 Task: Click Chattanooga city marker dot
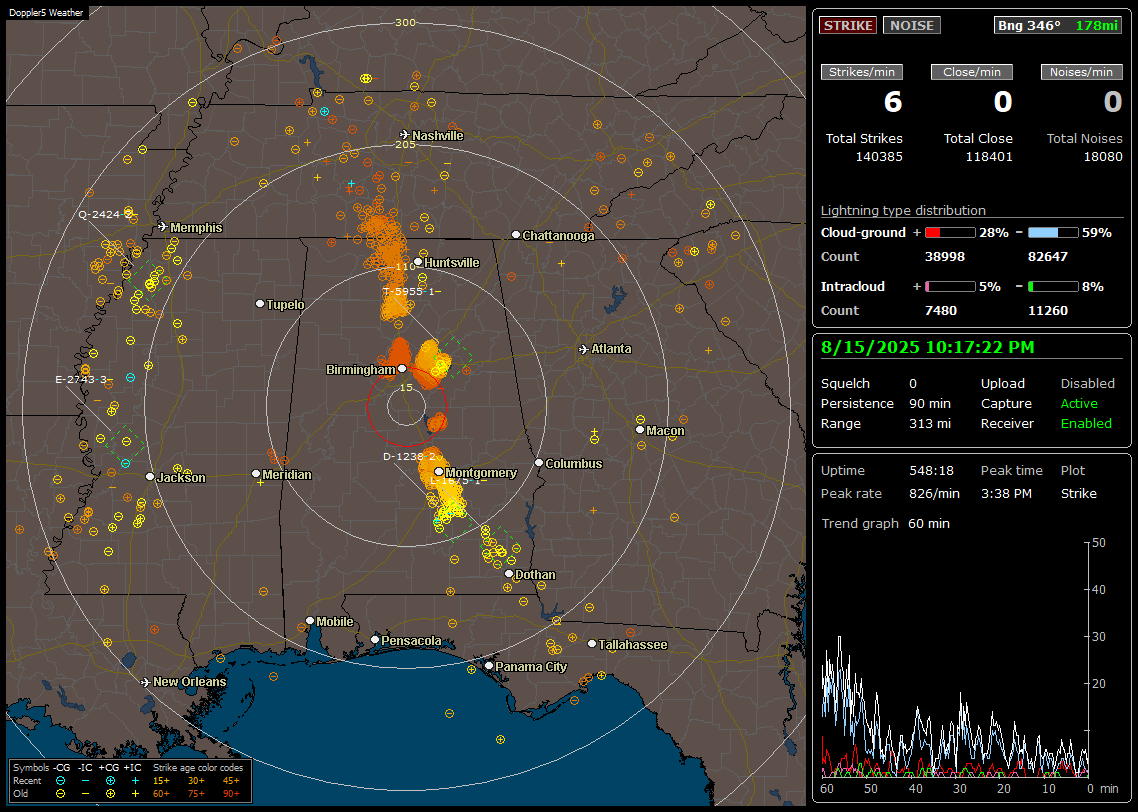[516, 235]
